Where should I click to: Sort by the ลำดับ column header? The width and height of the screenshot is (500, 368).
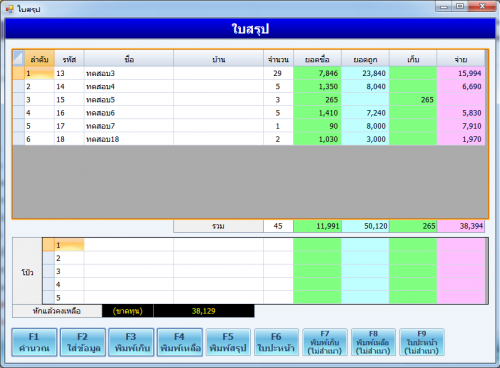pos(40,59)
